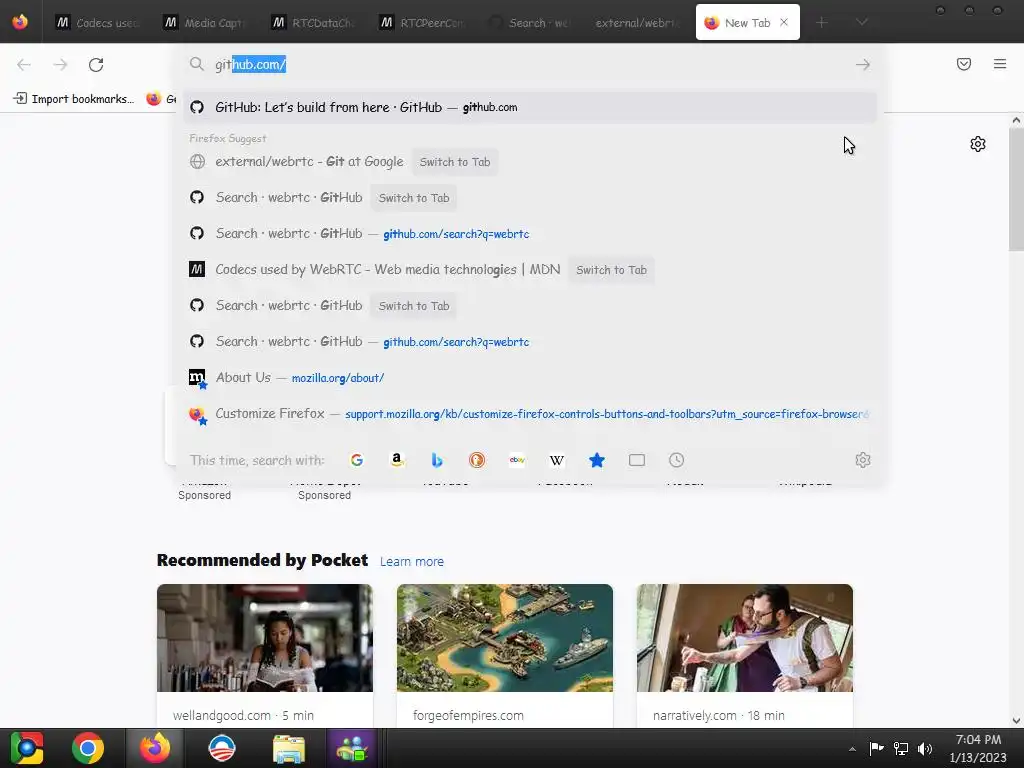Viewport: 1024px width, 768px height.
Task: Open search settings gear in dropdown
Action: [x=863, y=460]
